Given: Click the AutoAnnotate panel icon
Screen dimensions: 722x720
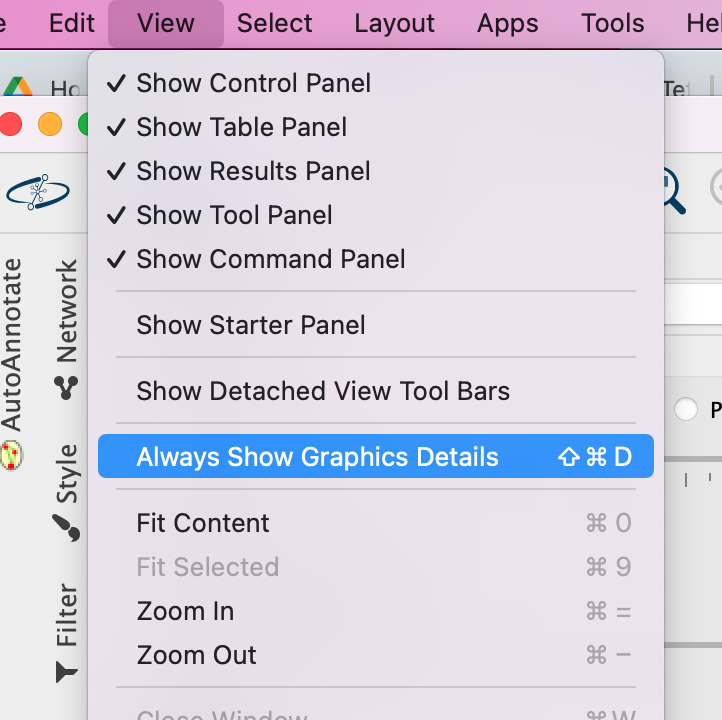Looking at the screenshot, I should (12, 455).
